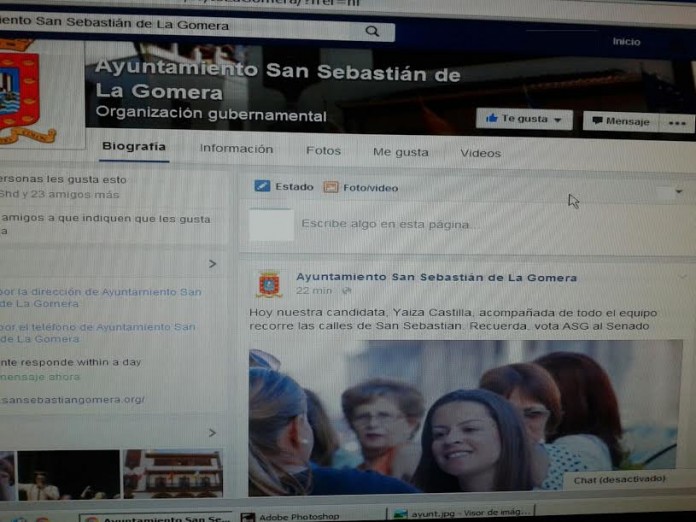Open the sidebar thumbnail of man at night
The image size is (696, 522).
(68, 475)
